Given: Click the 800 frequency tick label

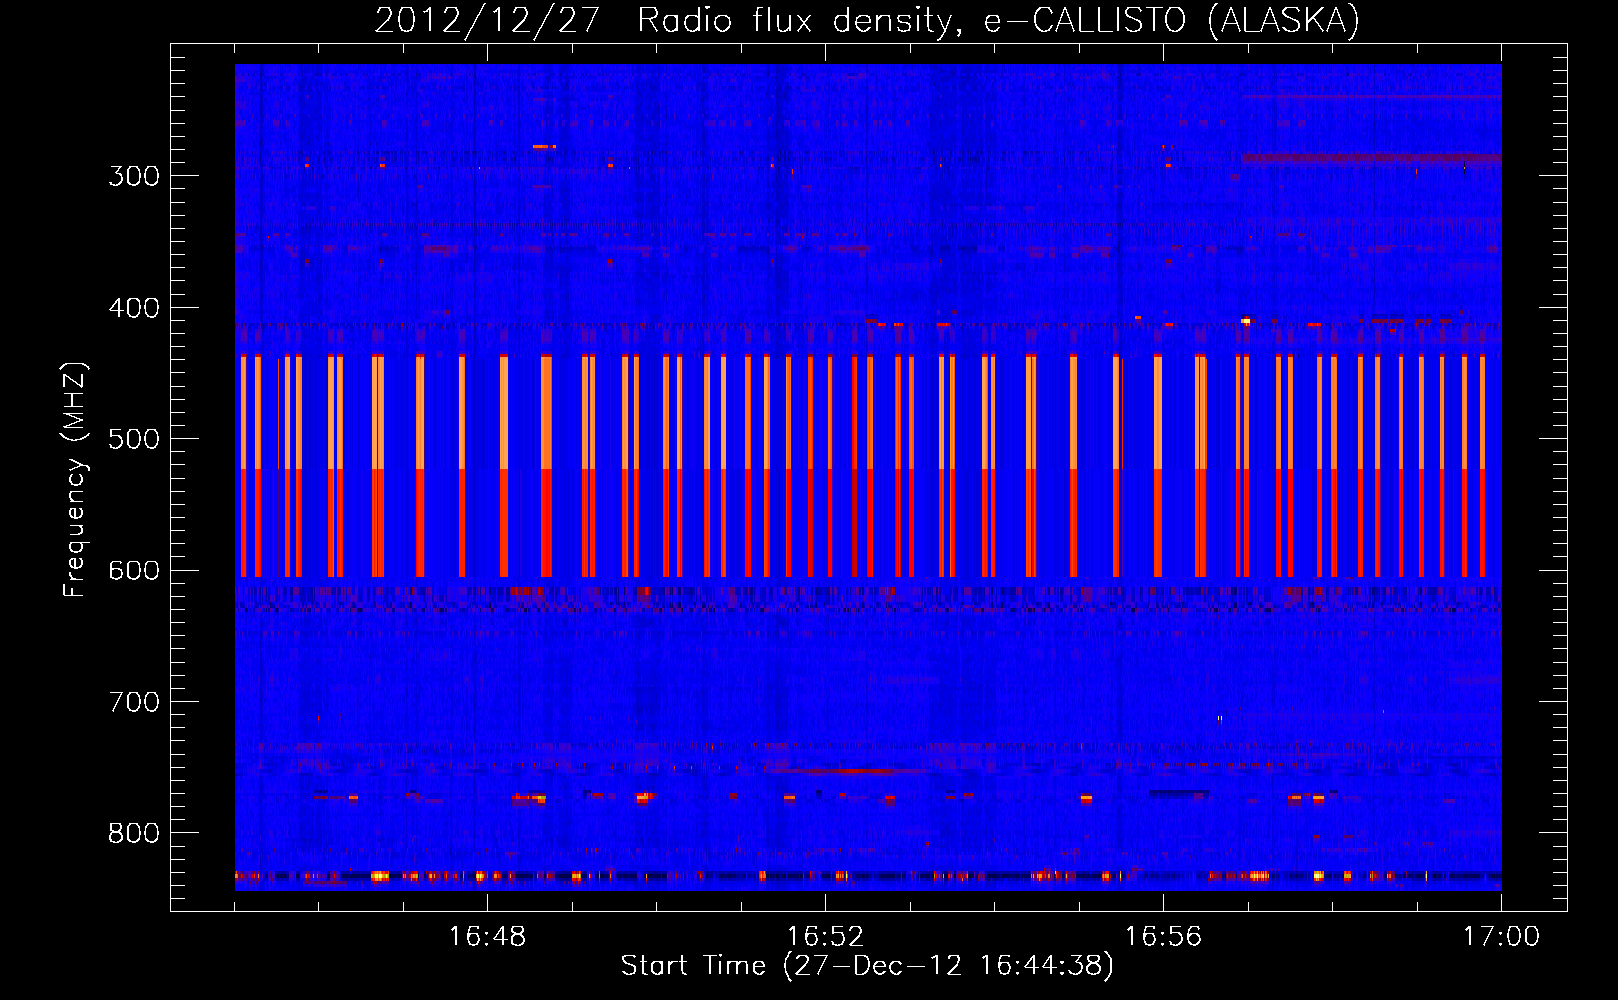Looking at the screenshot, I should [x=134, y=834].
